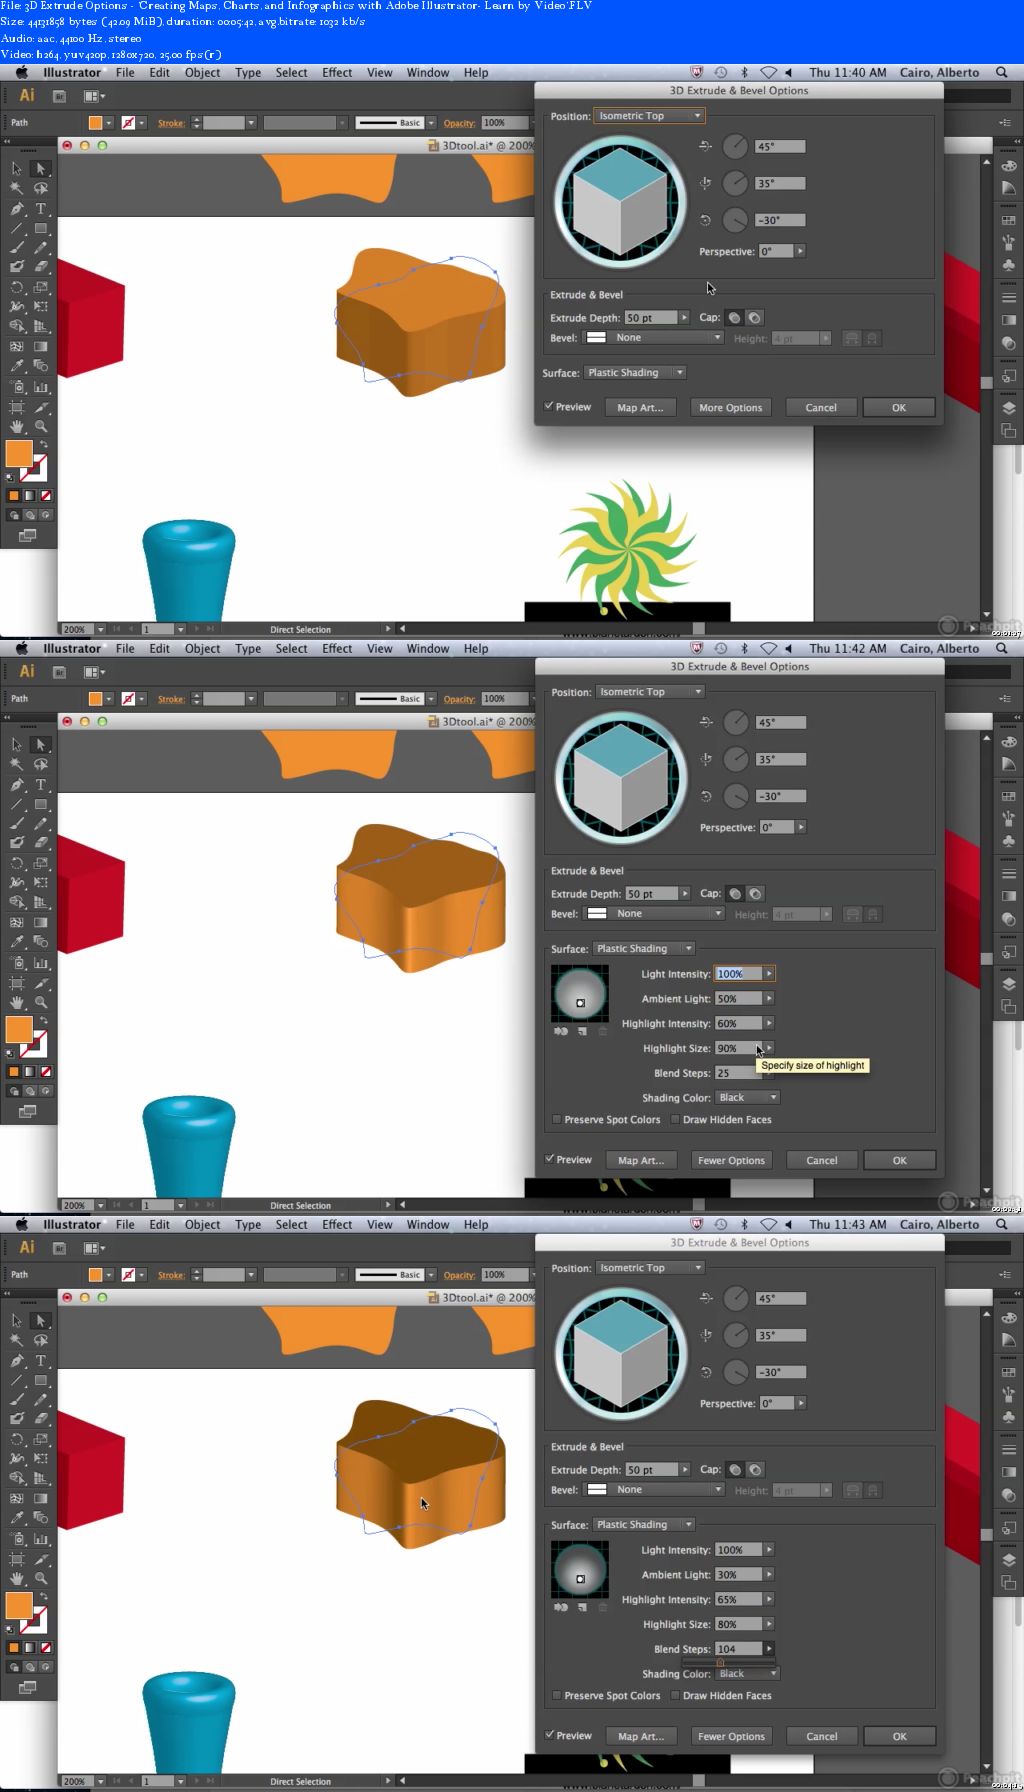1024x1792 pixels.
Task: Open the Object menu in the 11:40 AM menu bar
Action: [202, 72]
